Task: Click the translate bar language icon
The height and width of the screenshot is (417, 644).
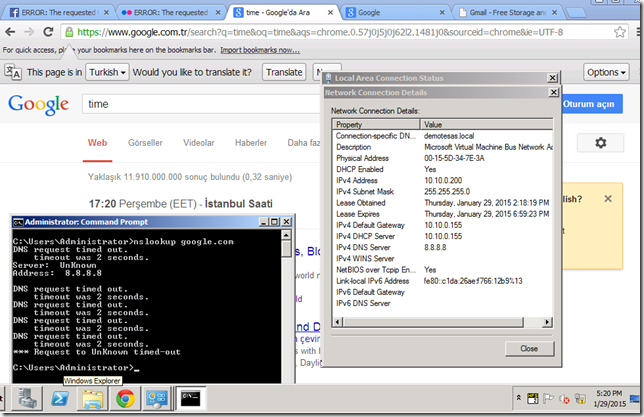Action: coord(13,72)
